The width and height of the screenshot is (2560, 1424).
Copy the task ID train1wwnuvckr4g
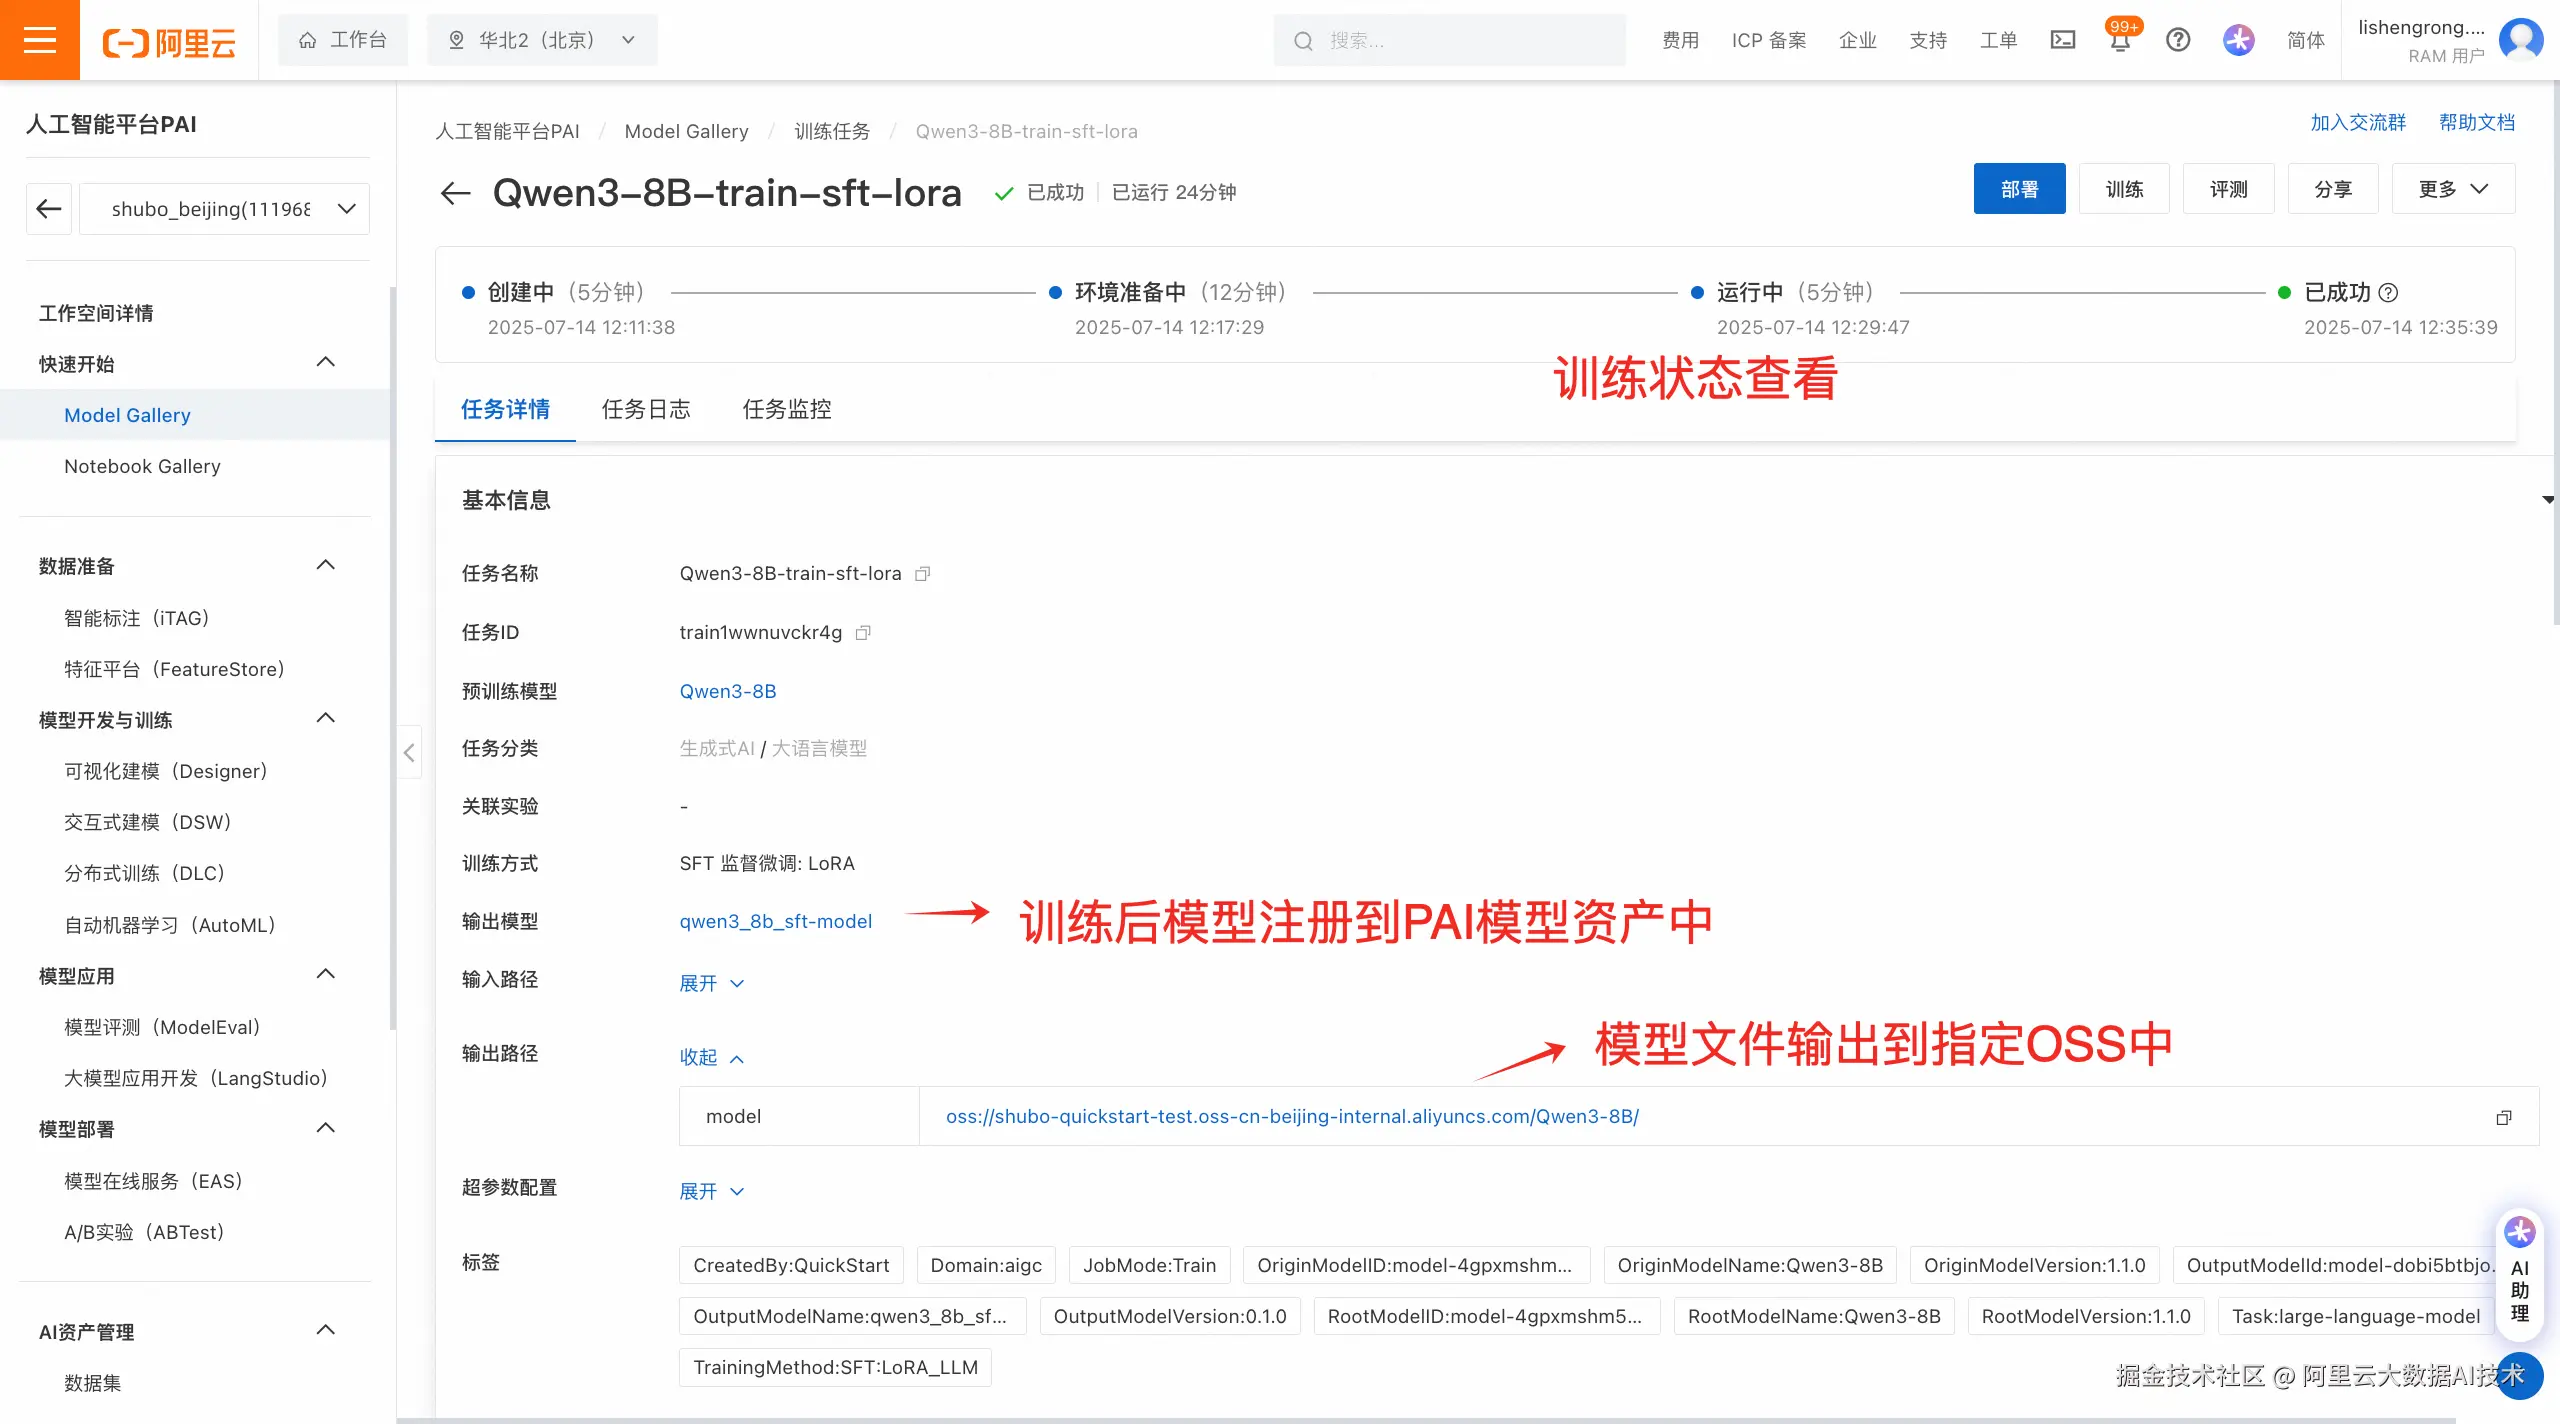[x=864, y=633]
